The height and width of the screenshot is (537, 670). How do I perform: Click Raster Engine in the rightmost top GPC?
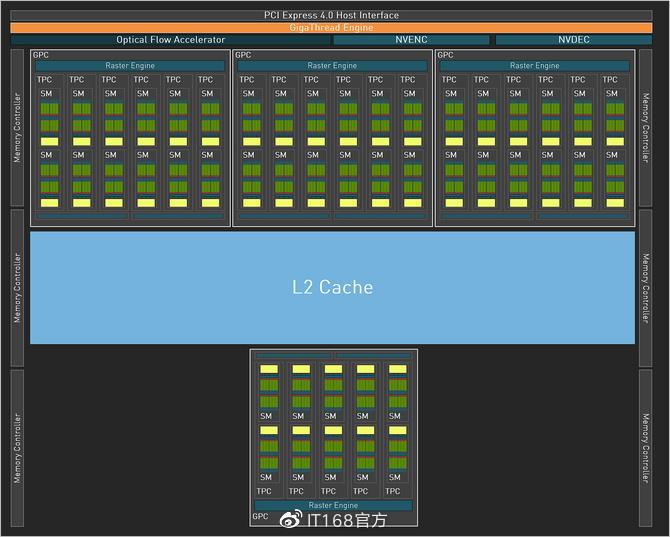tap(535, 66)
